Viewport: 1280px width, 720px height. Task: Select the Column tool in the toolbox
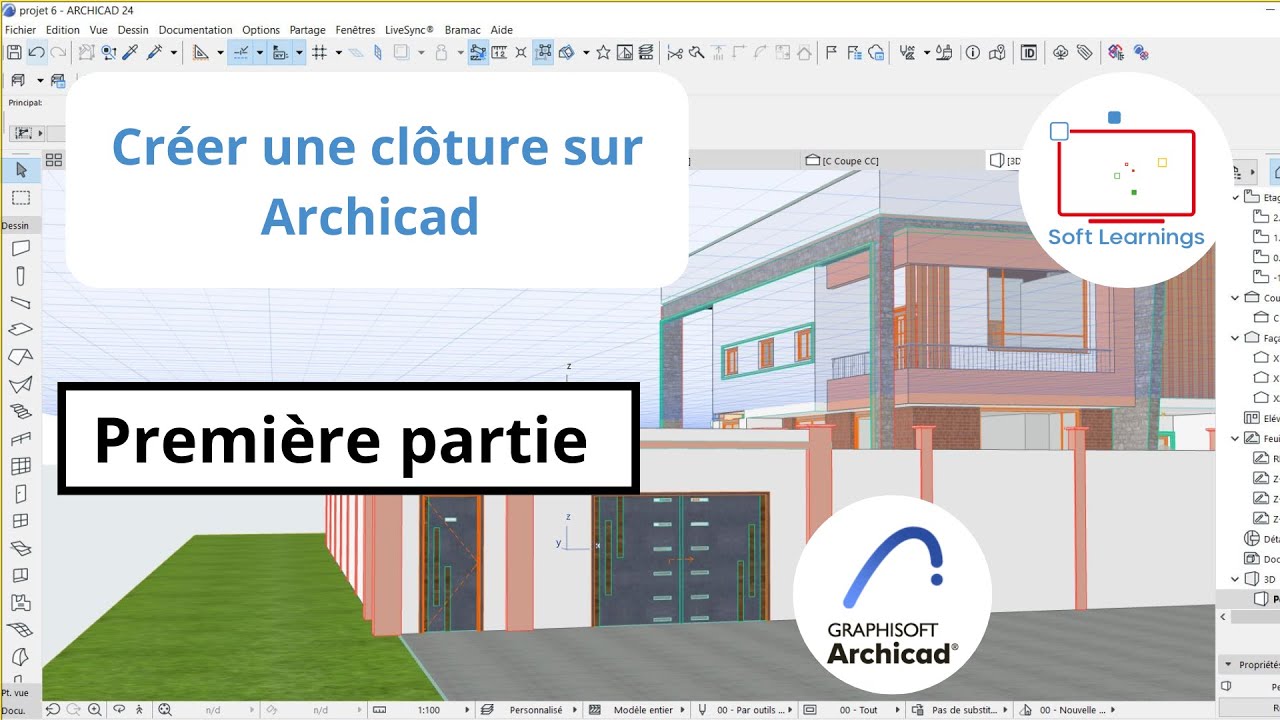click(x=21, y=276)
